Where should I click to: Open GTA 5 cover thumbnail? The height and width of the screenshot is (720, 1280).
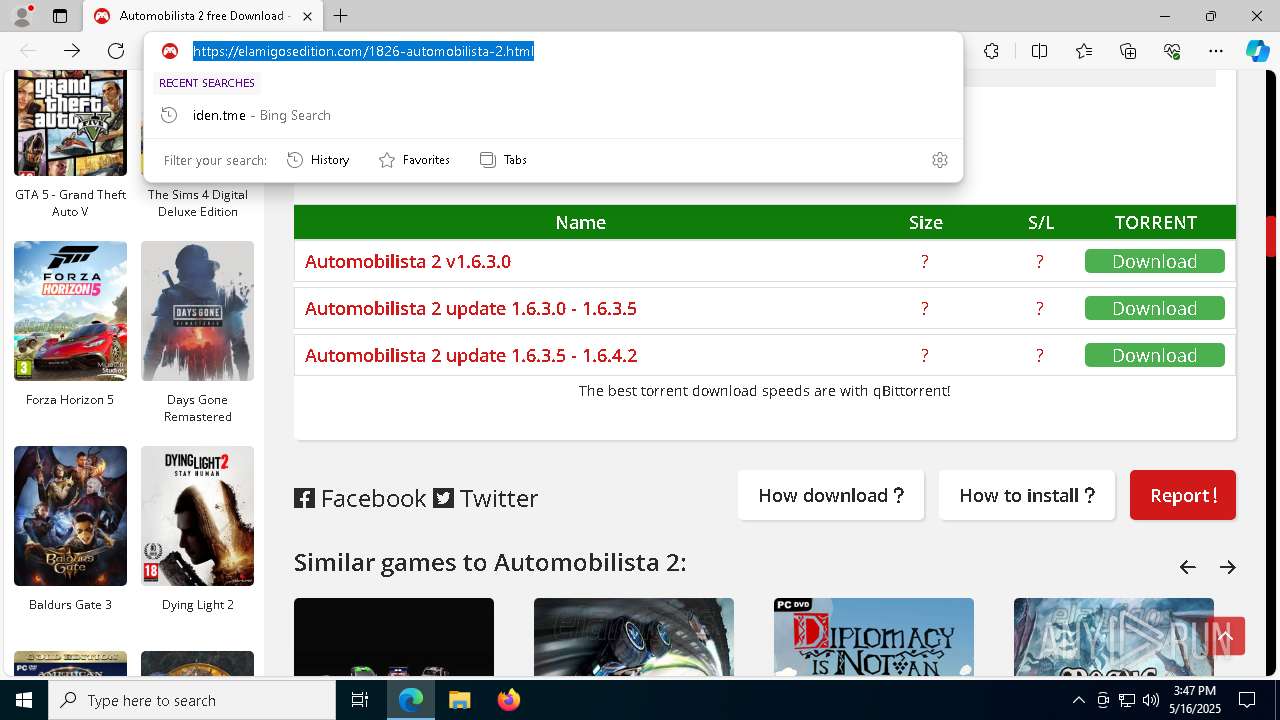point(70,123)
